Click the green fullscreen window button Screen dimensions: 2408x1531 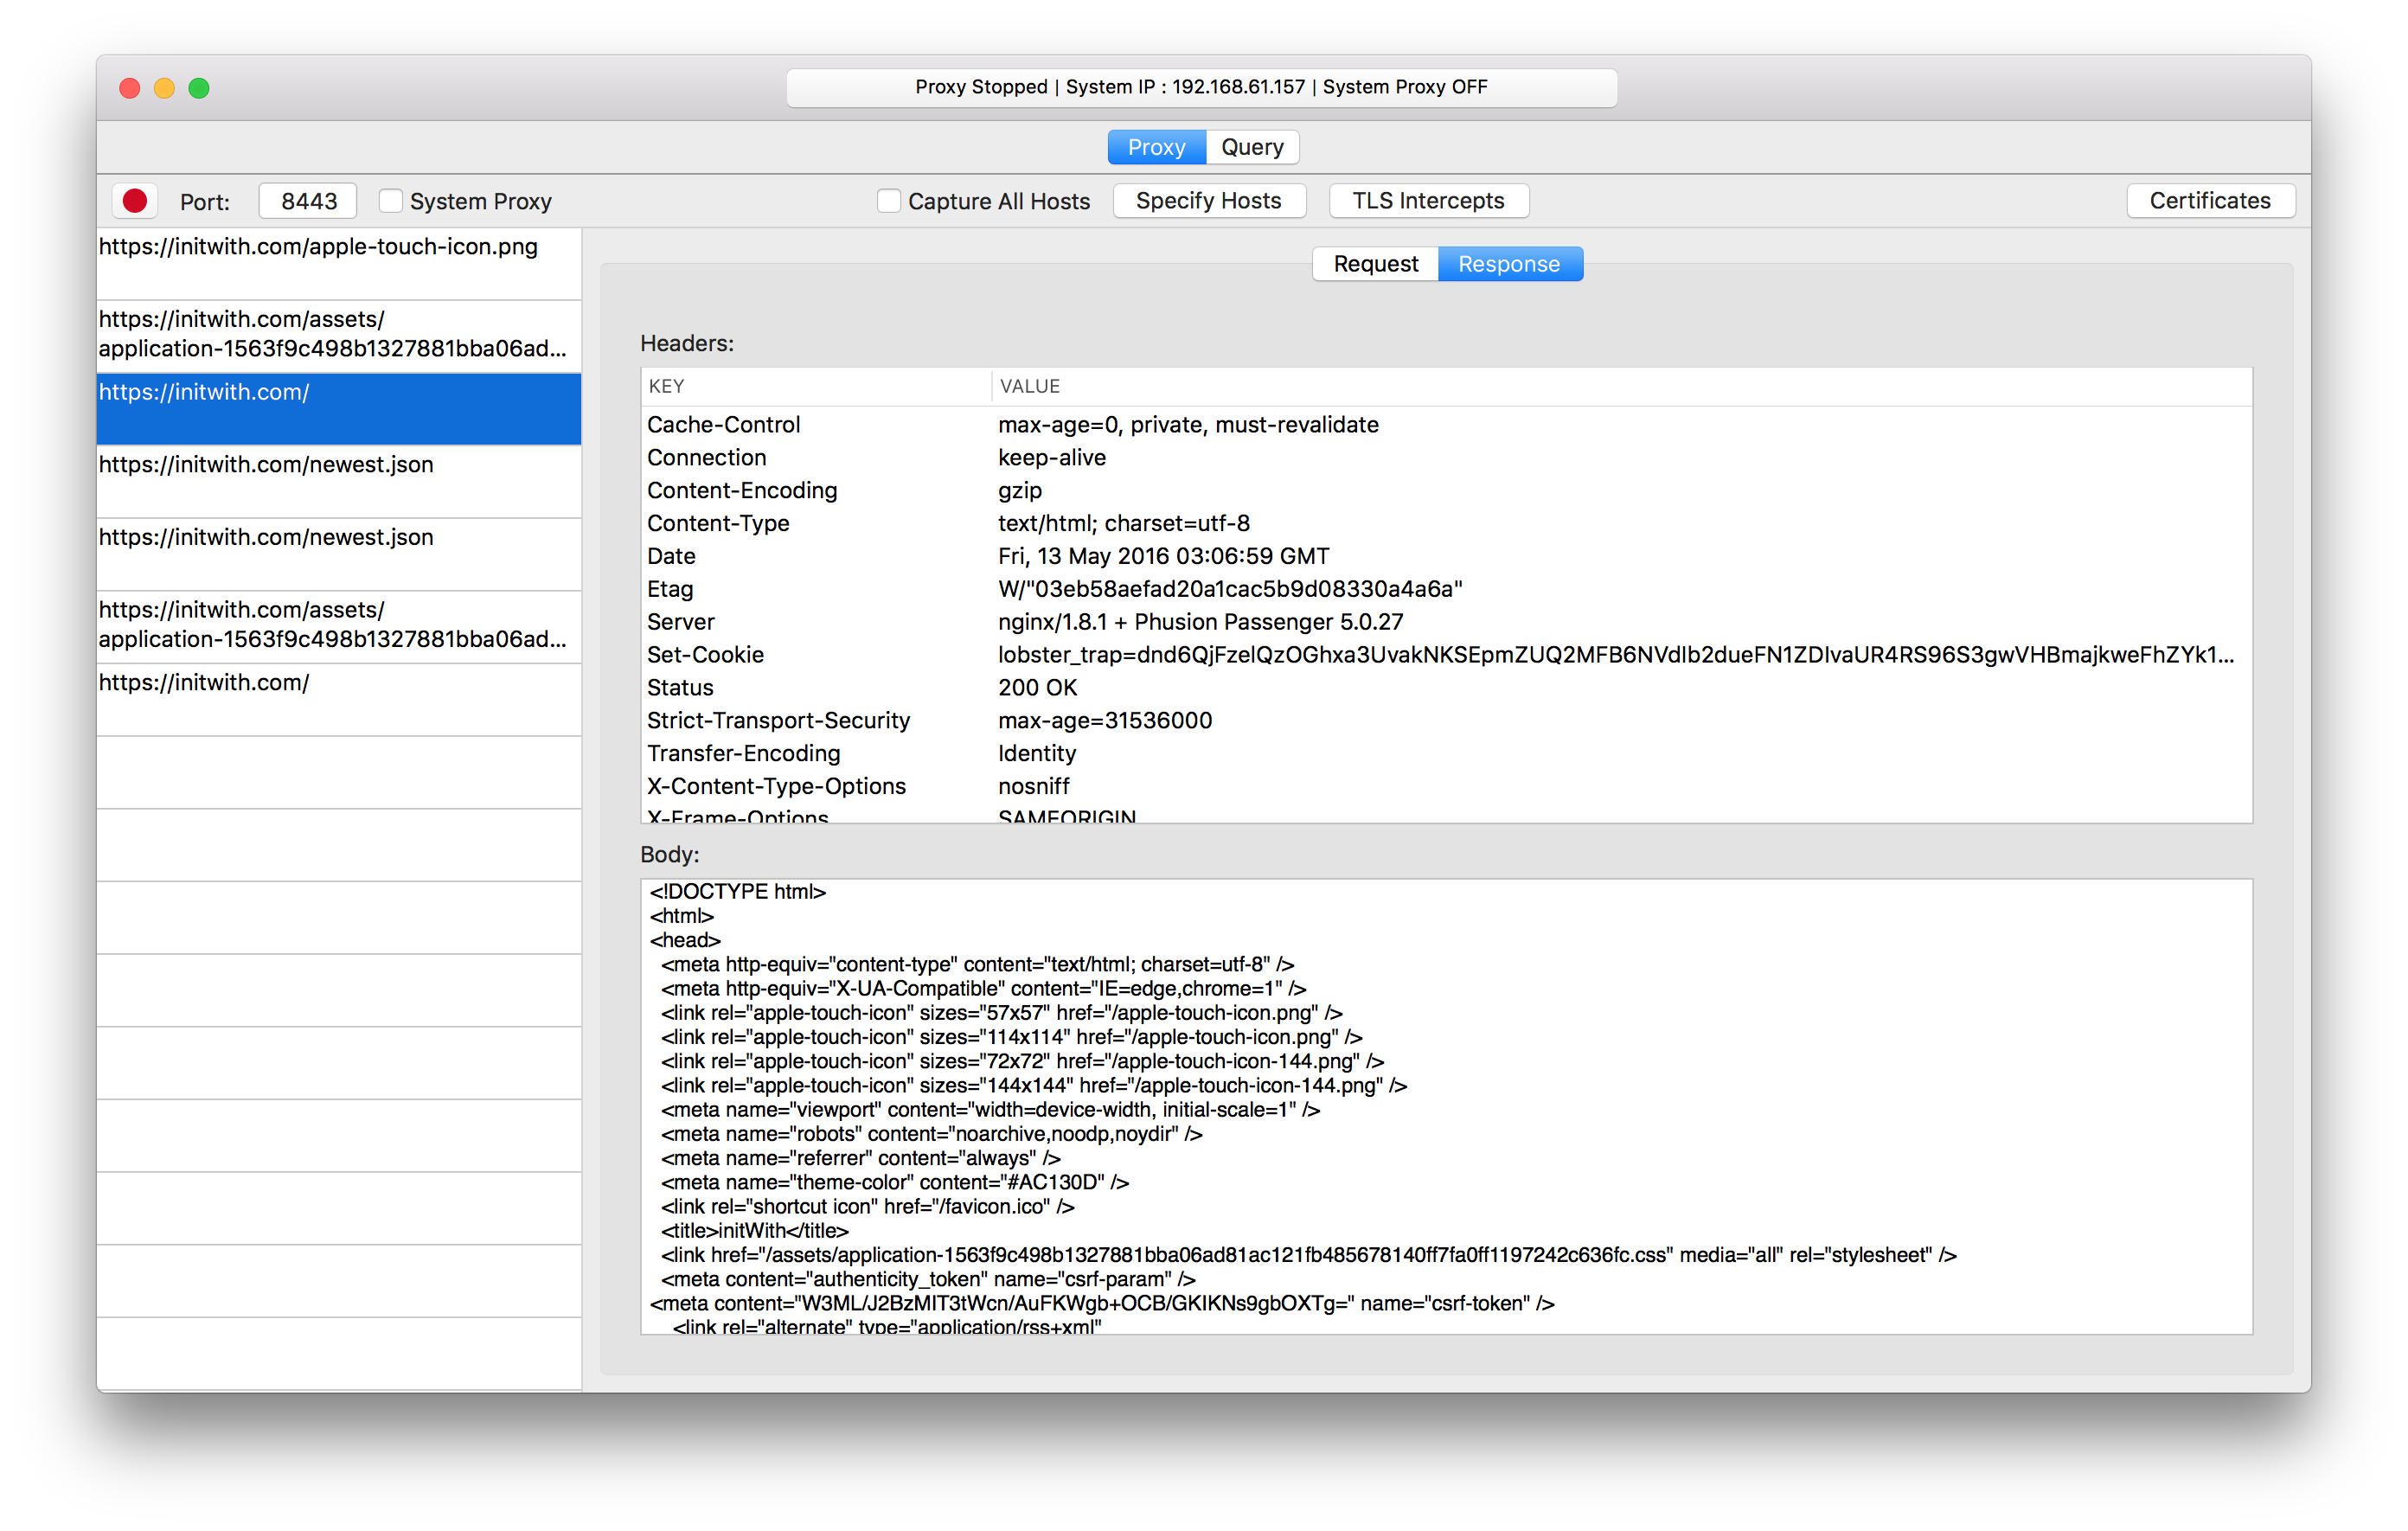click(x=199, y=88)
